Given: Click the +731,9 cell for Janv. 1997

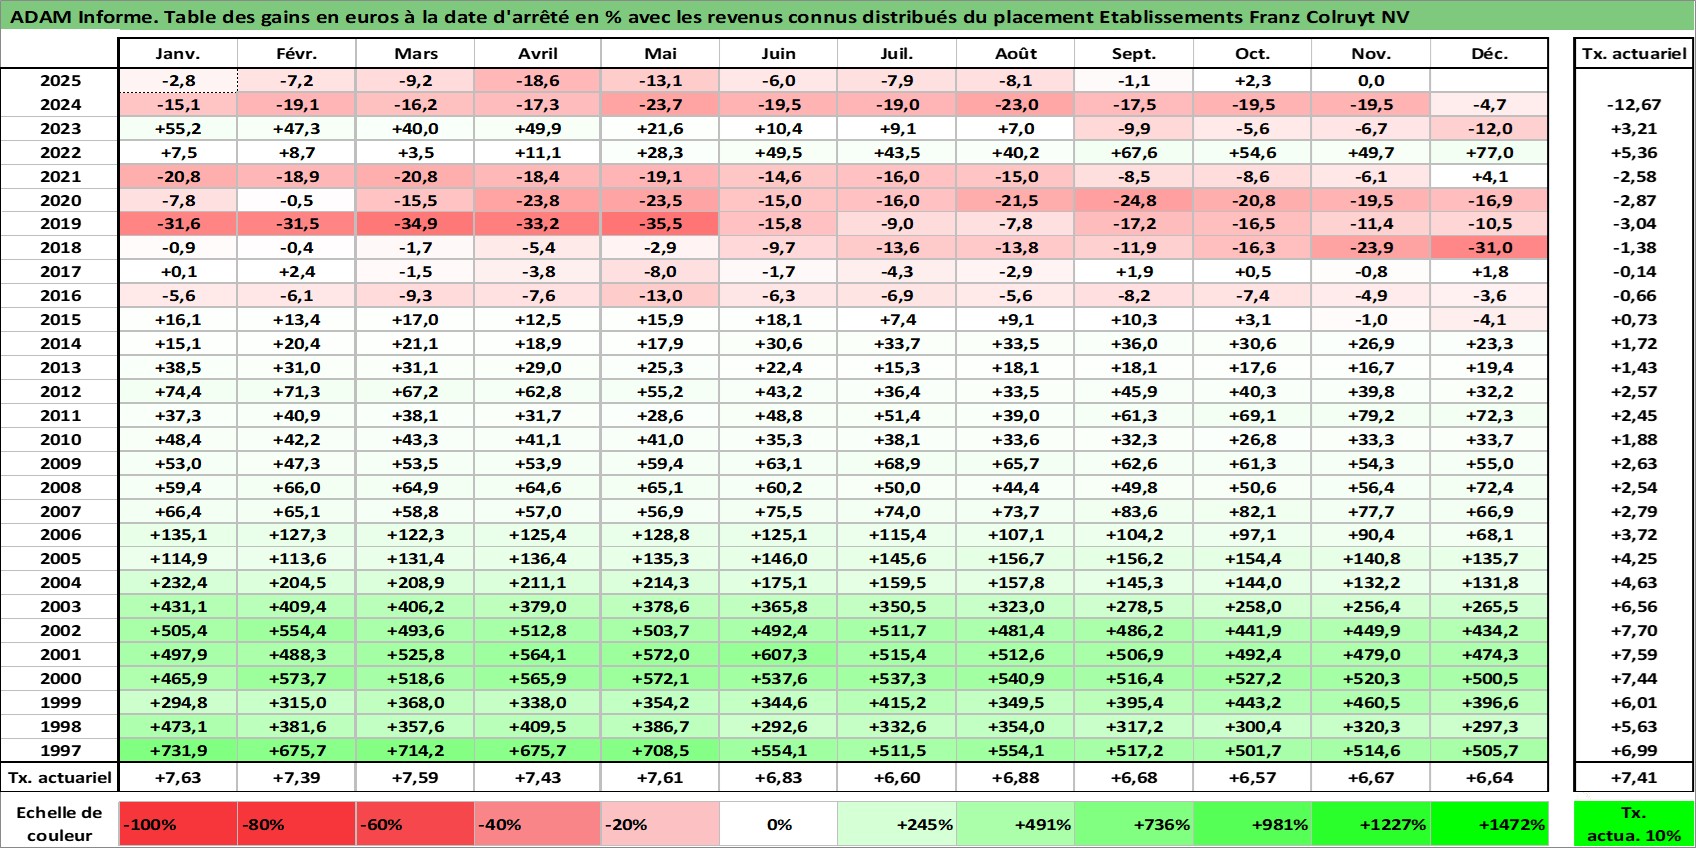Looking at the screenshot, I should pos(178,751).
